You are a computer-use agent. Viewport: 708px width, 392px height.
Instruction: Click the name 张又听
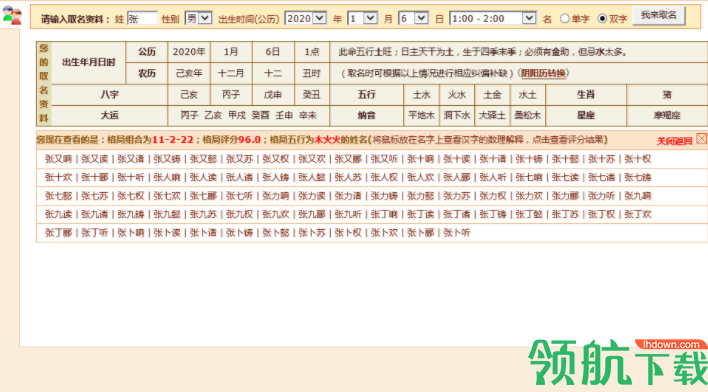tap(384, 159)
